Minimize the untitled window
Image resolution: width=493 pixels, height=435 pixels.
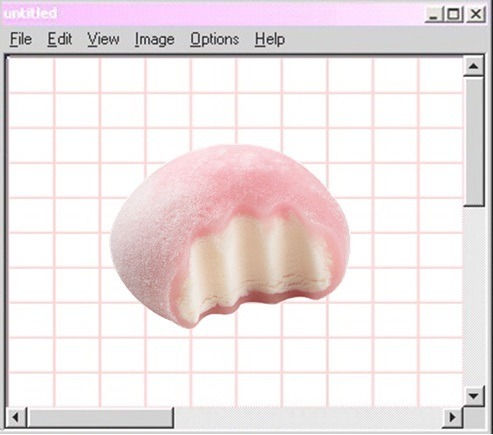point(433,14)
